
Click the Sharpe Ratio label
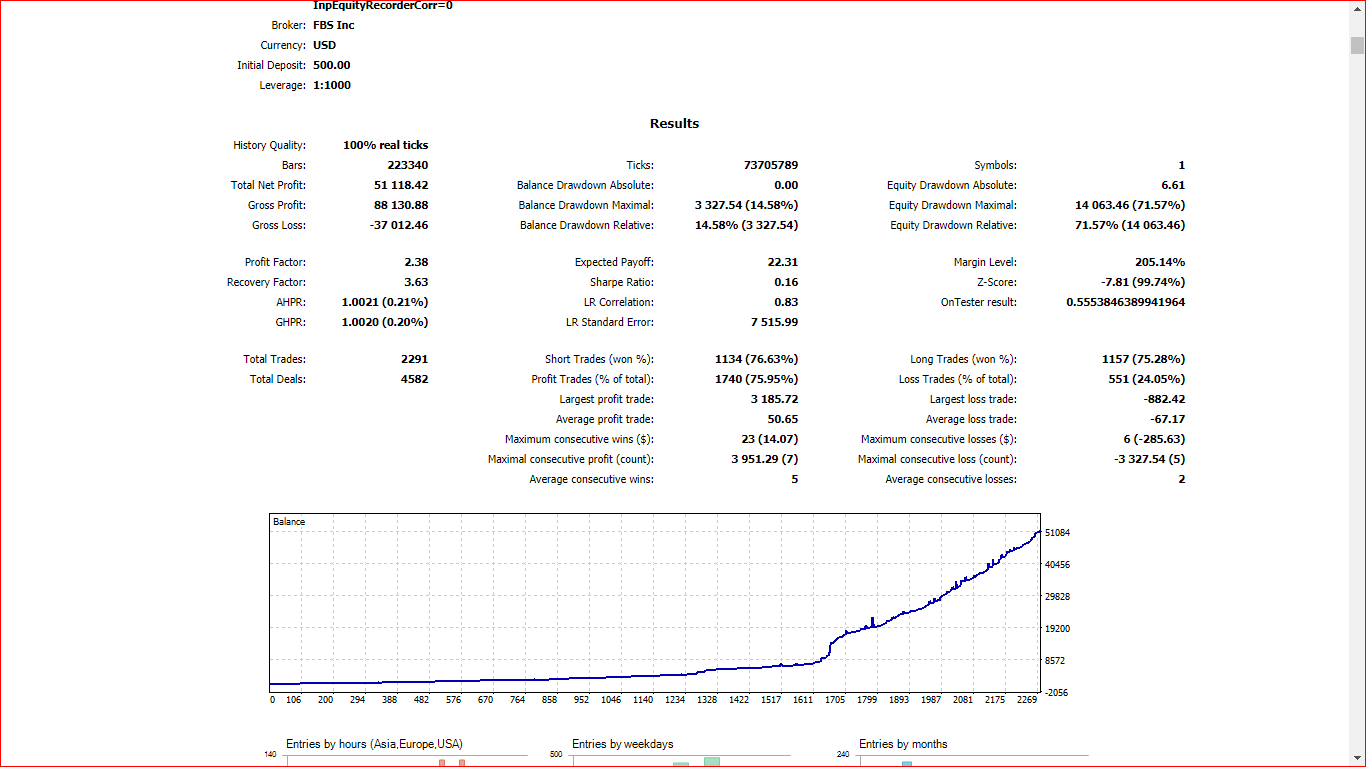tap(622, 282)
